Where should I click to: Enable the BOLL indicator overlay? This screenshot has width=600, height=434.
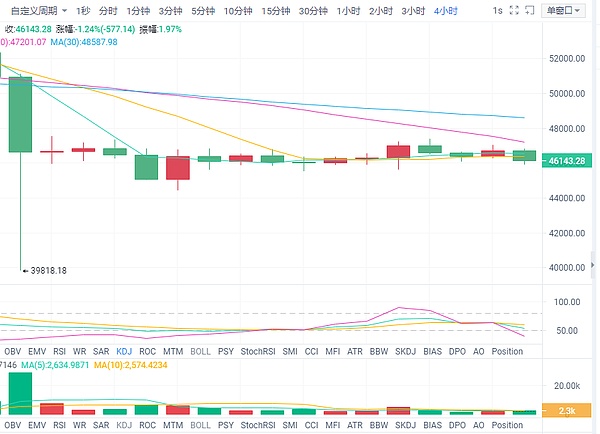point(199,352)
